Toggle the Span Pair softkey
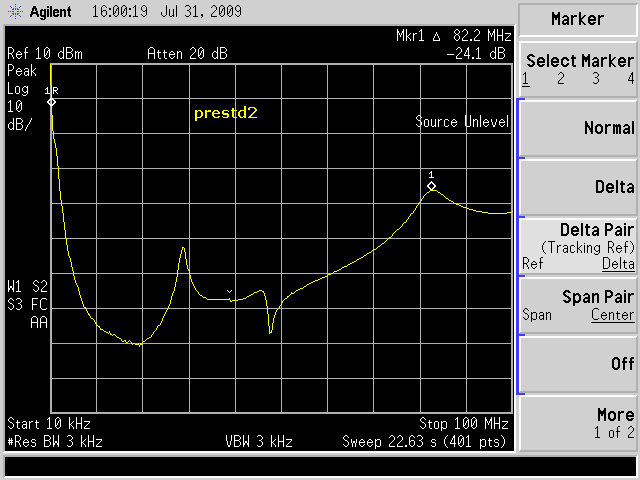Image resolution: width=640 pixels, height=480 pixels. pos(578,306)
